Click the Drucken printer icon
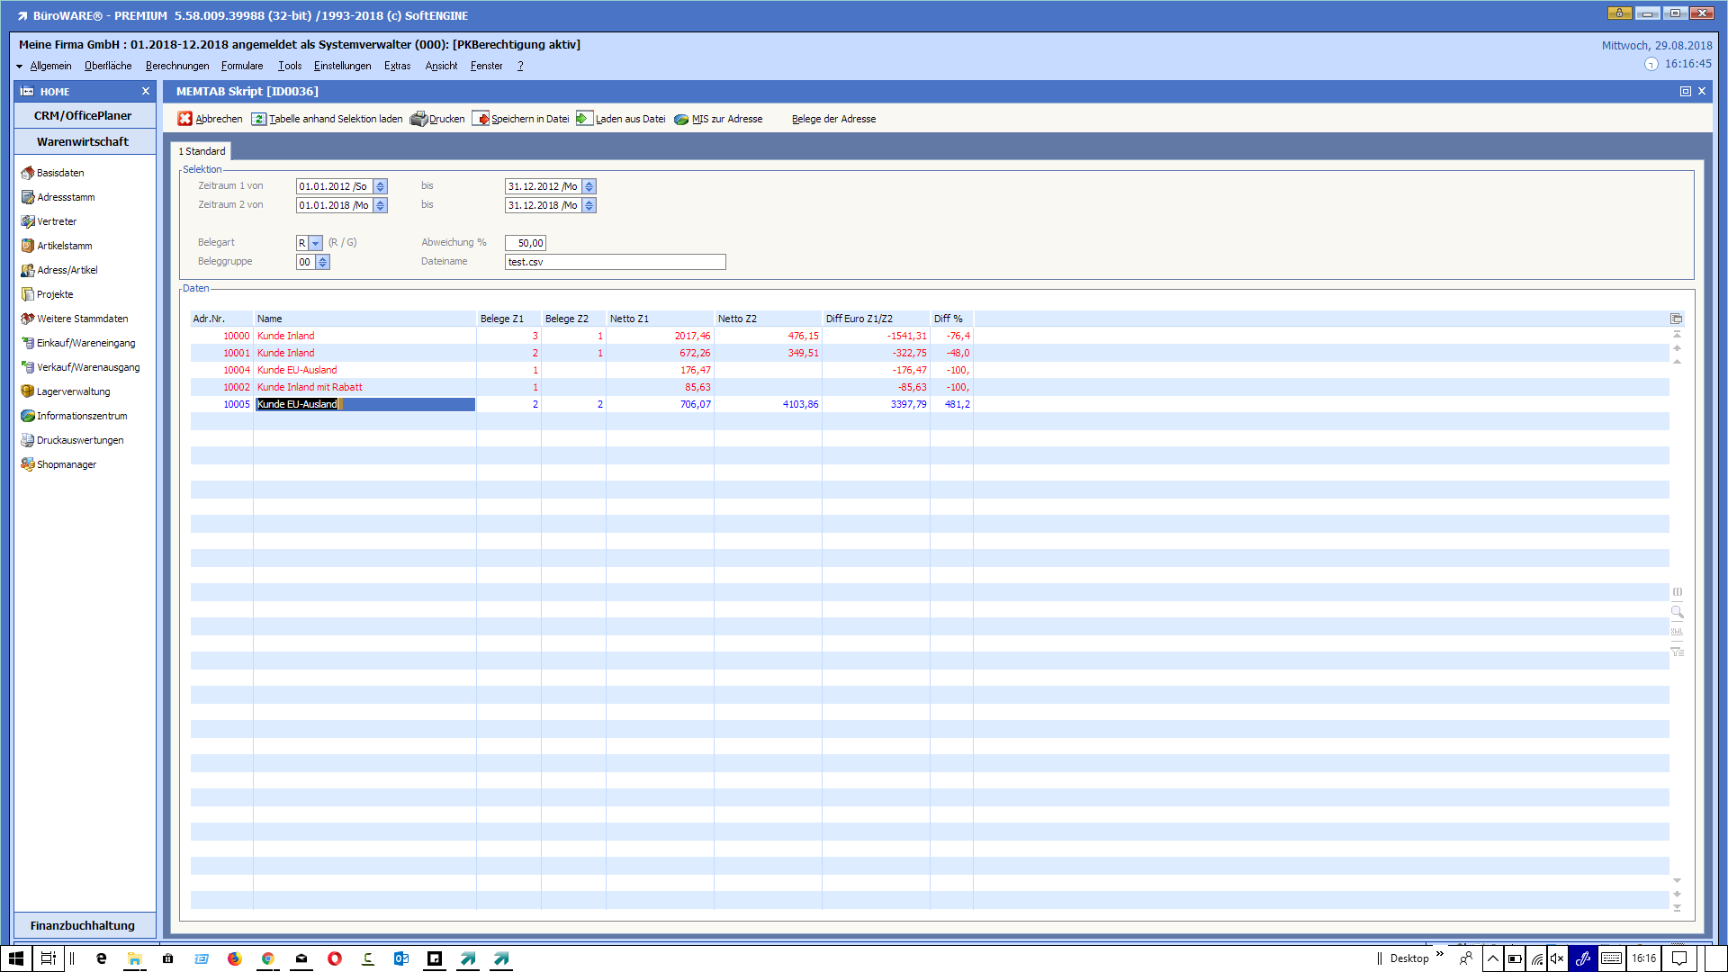This screenshot has width=1728, height=972. (419, 119)
